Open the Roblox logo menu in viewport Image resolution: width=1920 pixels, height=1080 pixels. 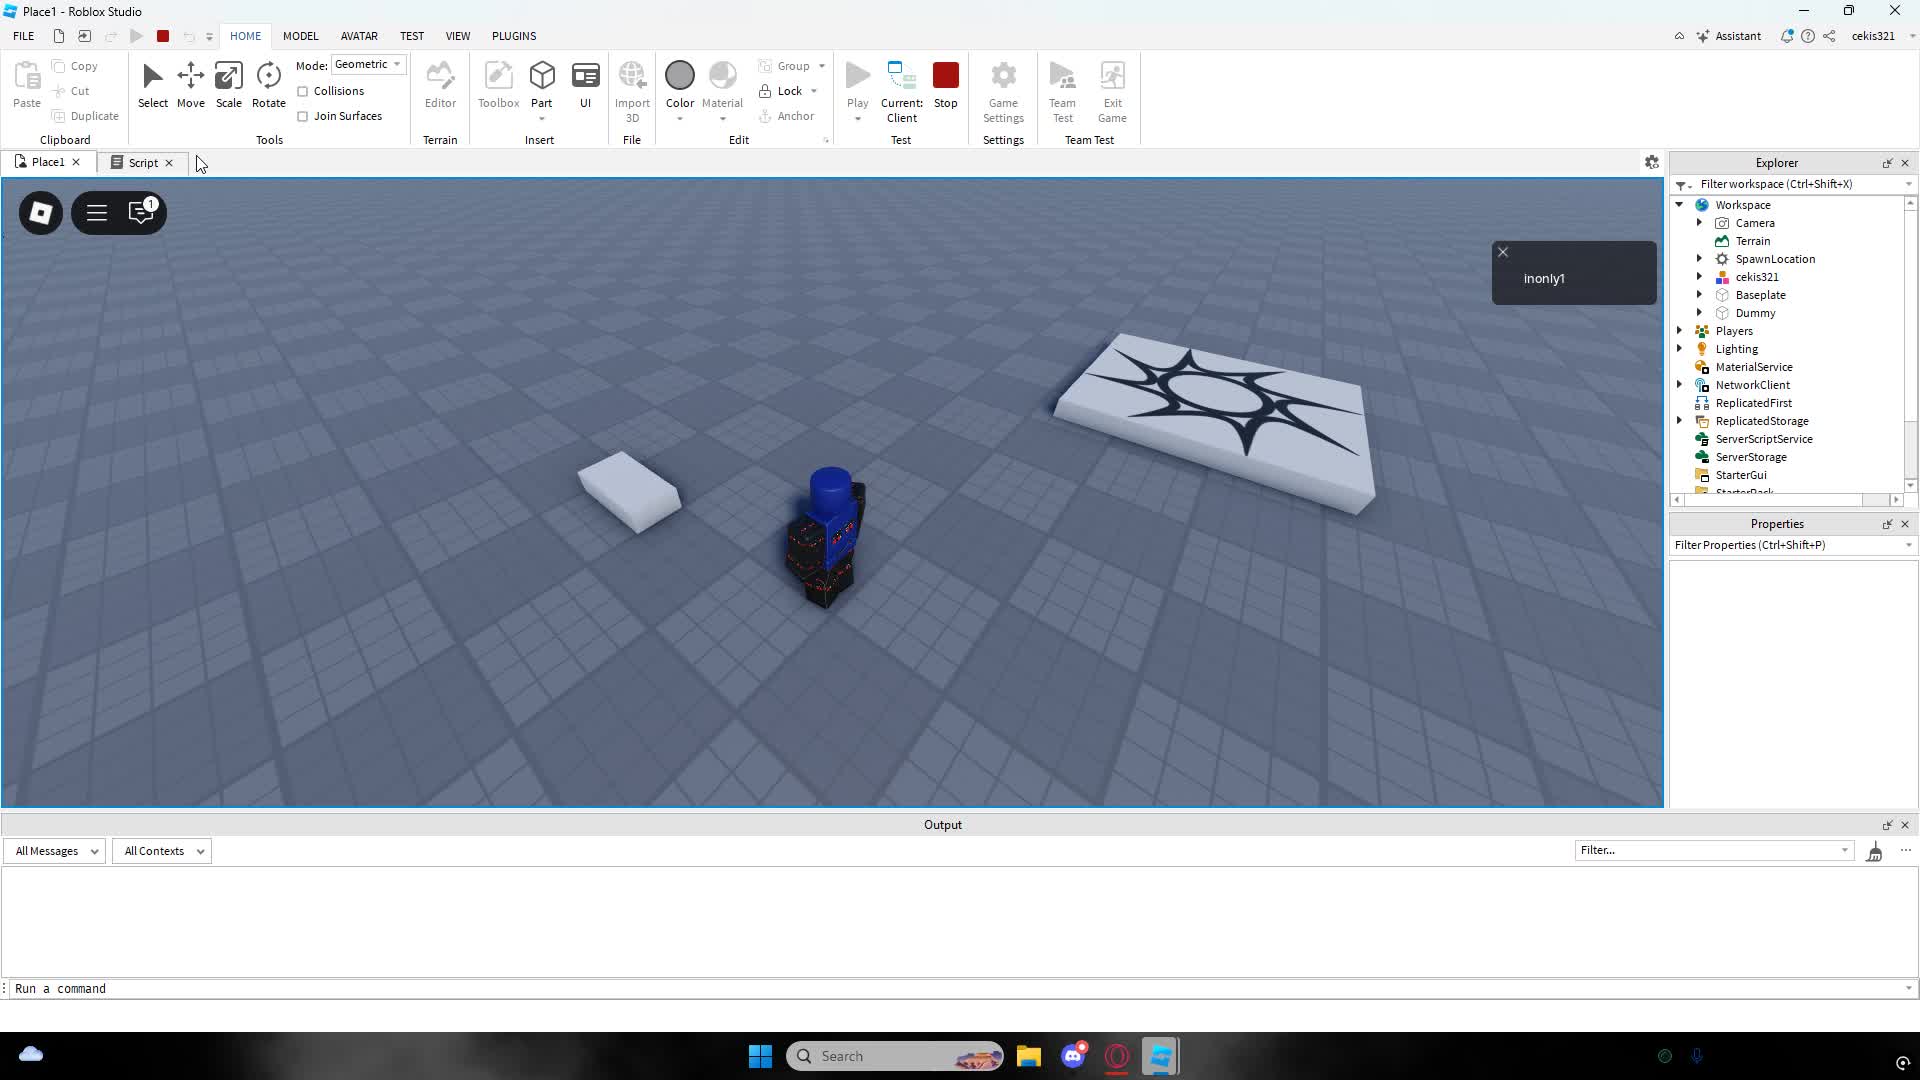pos(41,213)
